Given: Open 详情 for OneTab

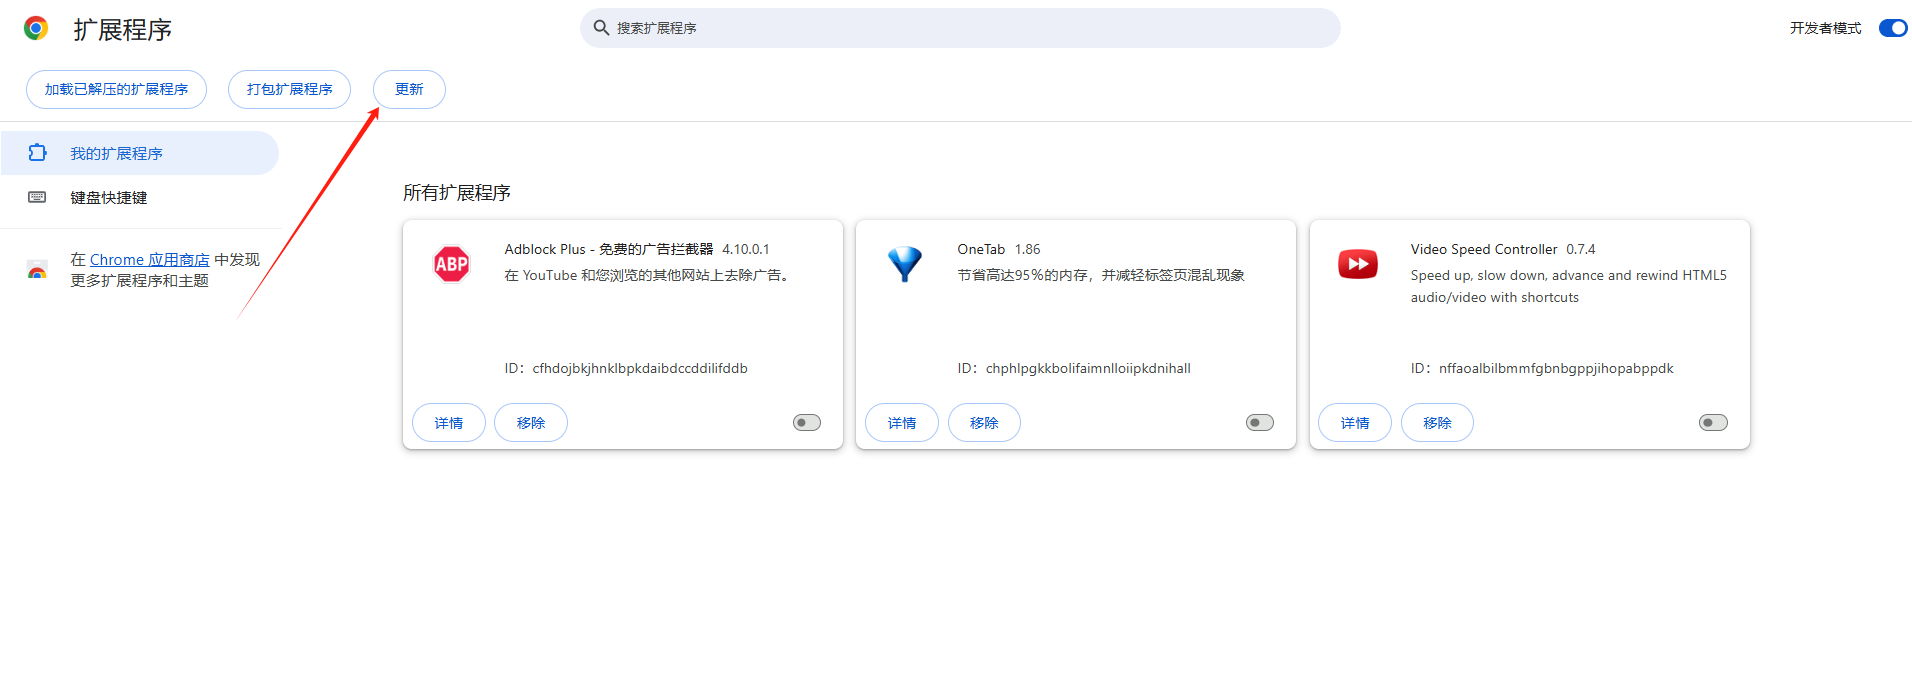Looking at the screenshot, I should (902, 423).
